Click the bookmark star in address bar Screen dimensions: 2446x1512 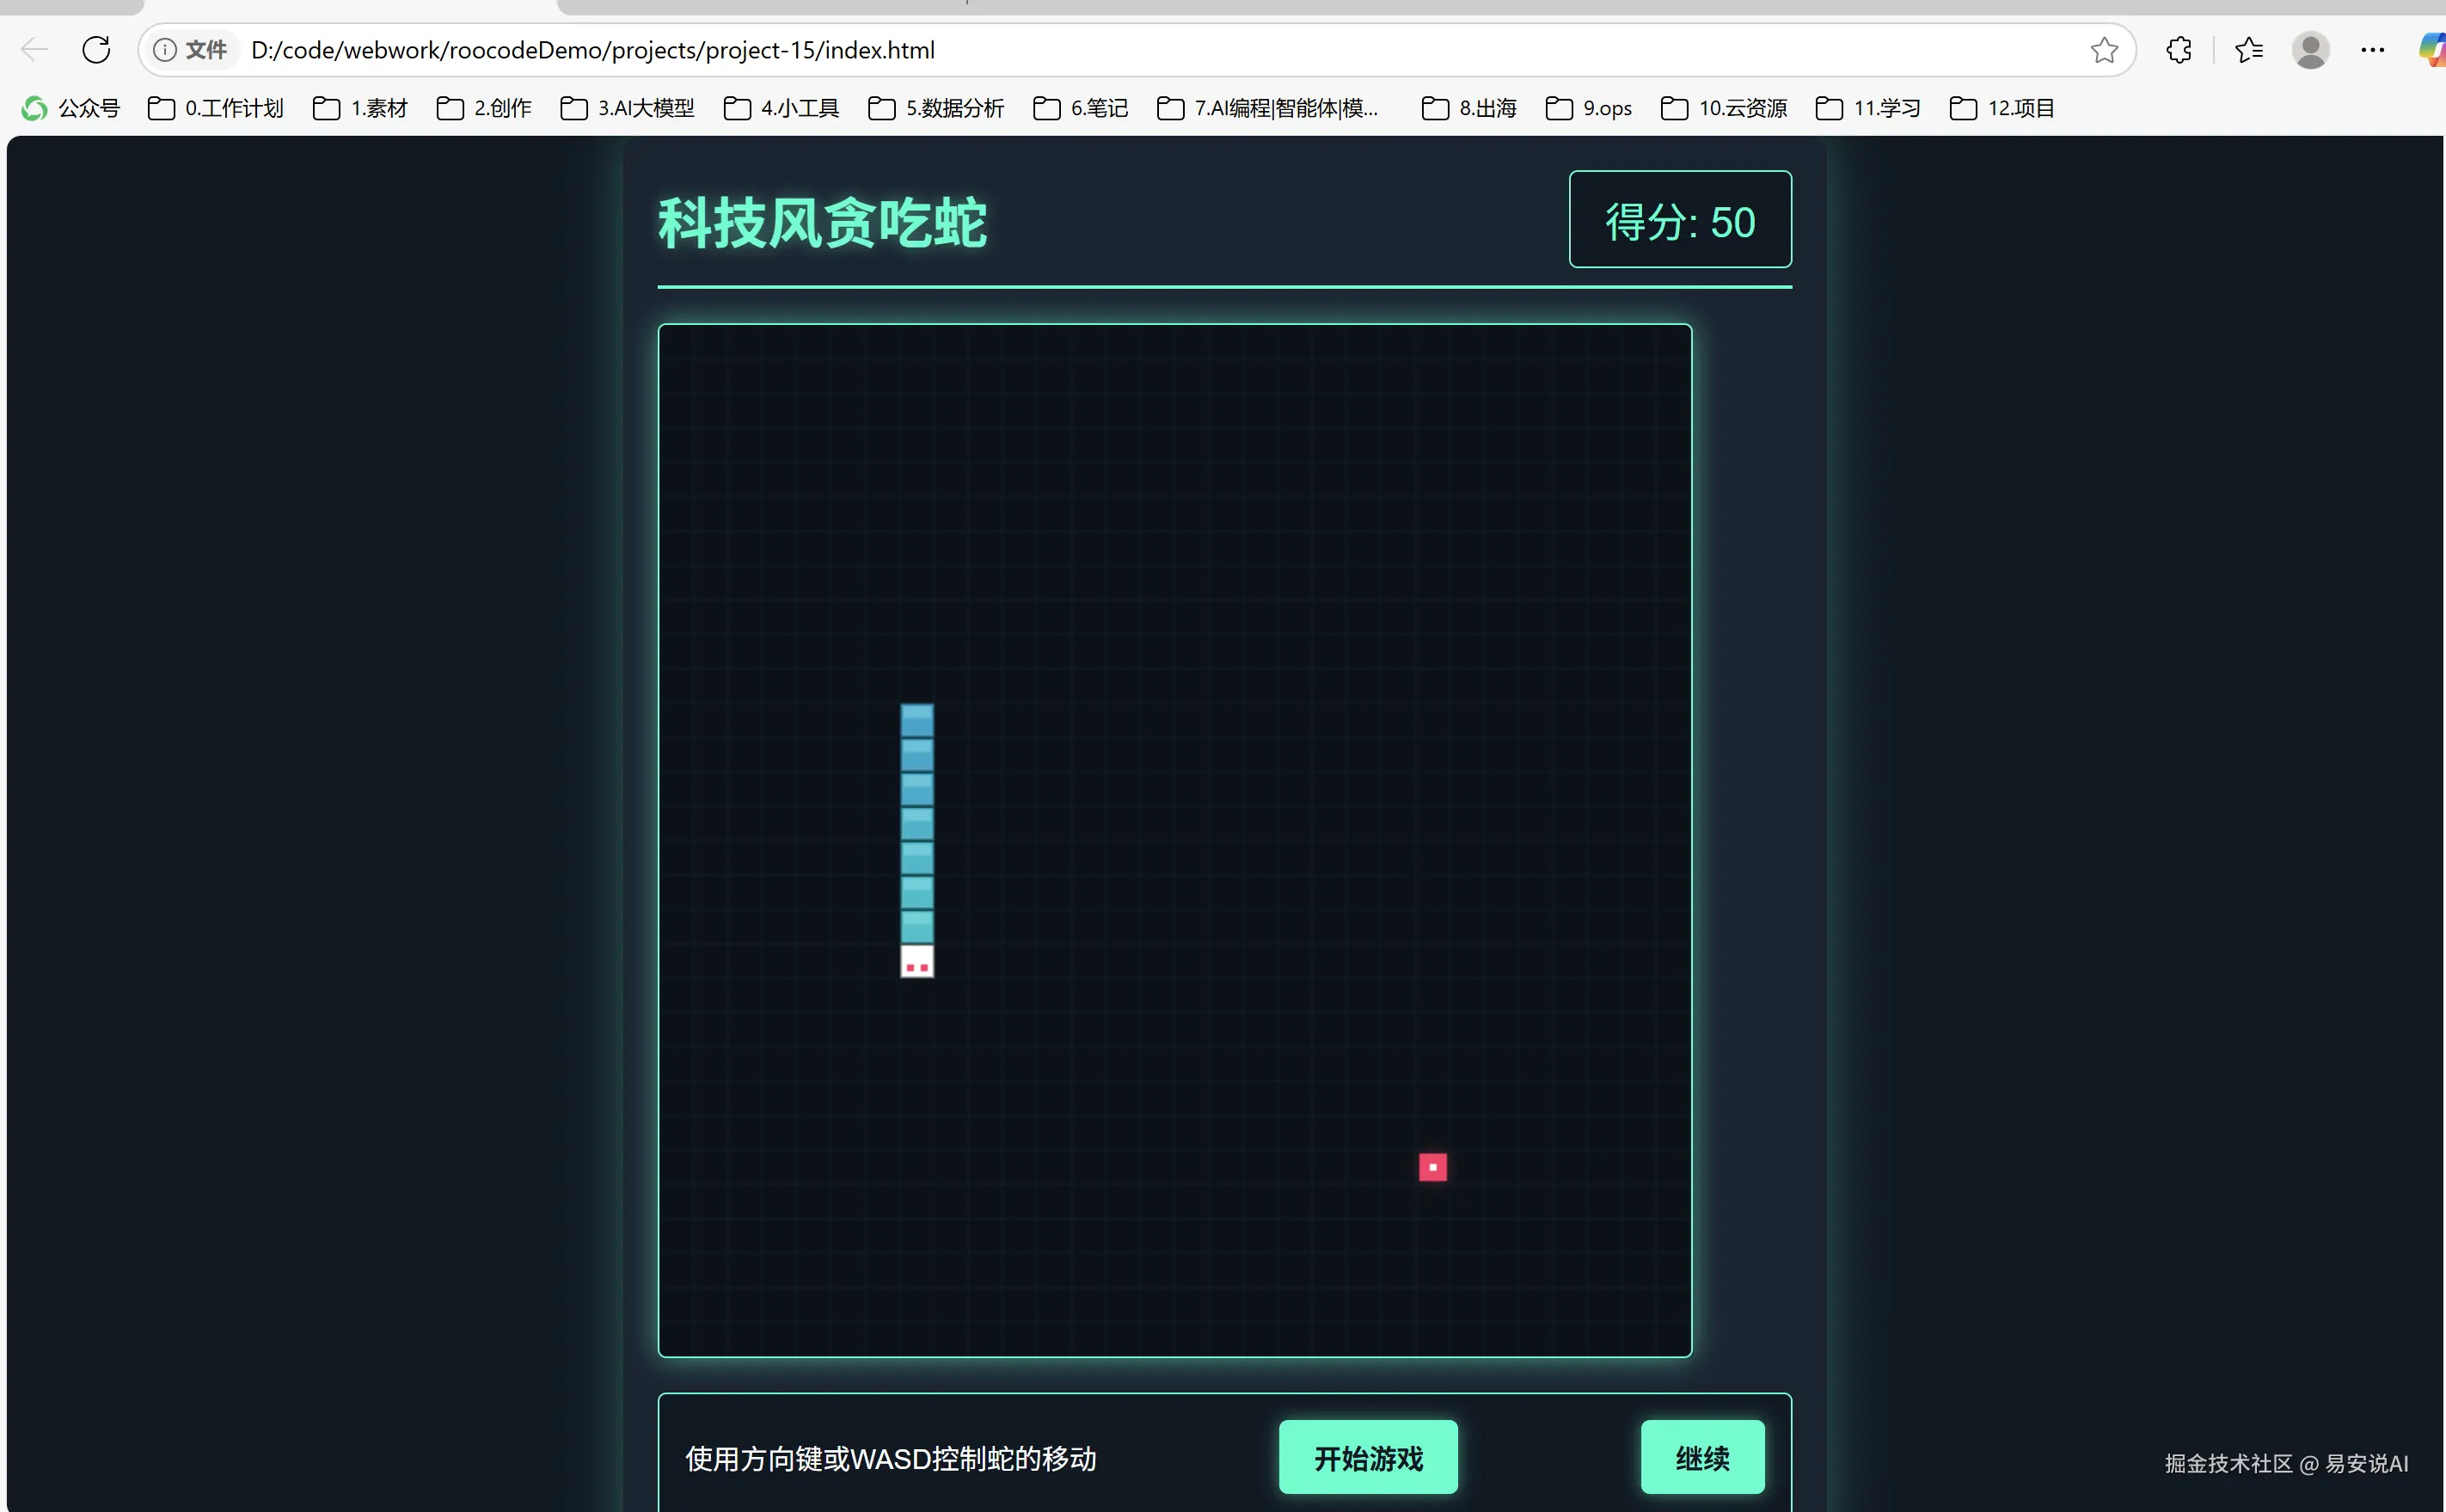2104,50
